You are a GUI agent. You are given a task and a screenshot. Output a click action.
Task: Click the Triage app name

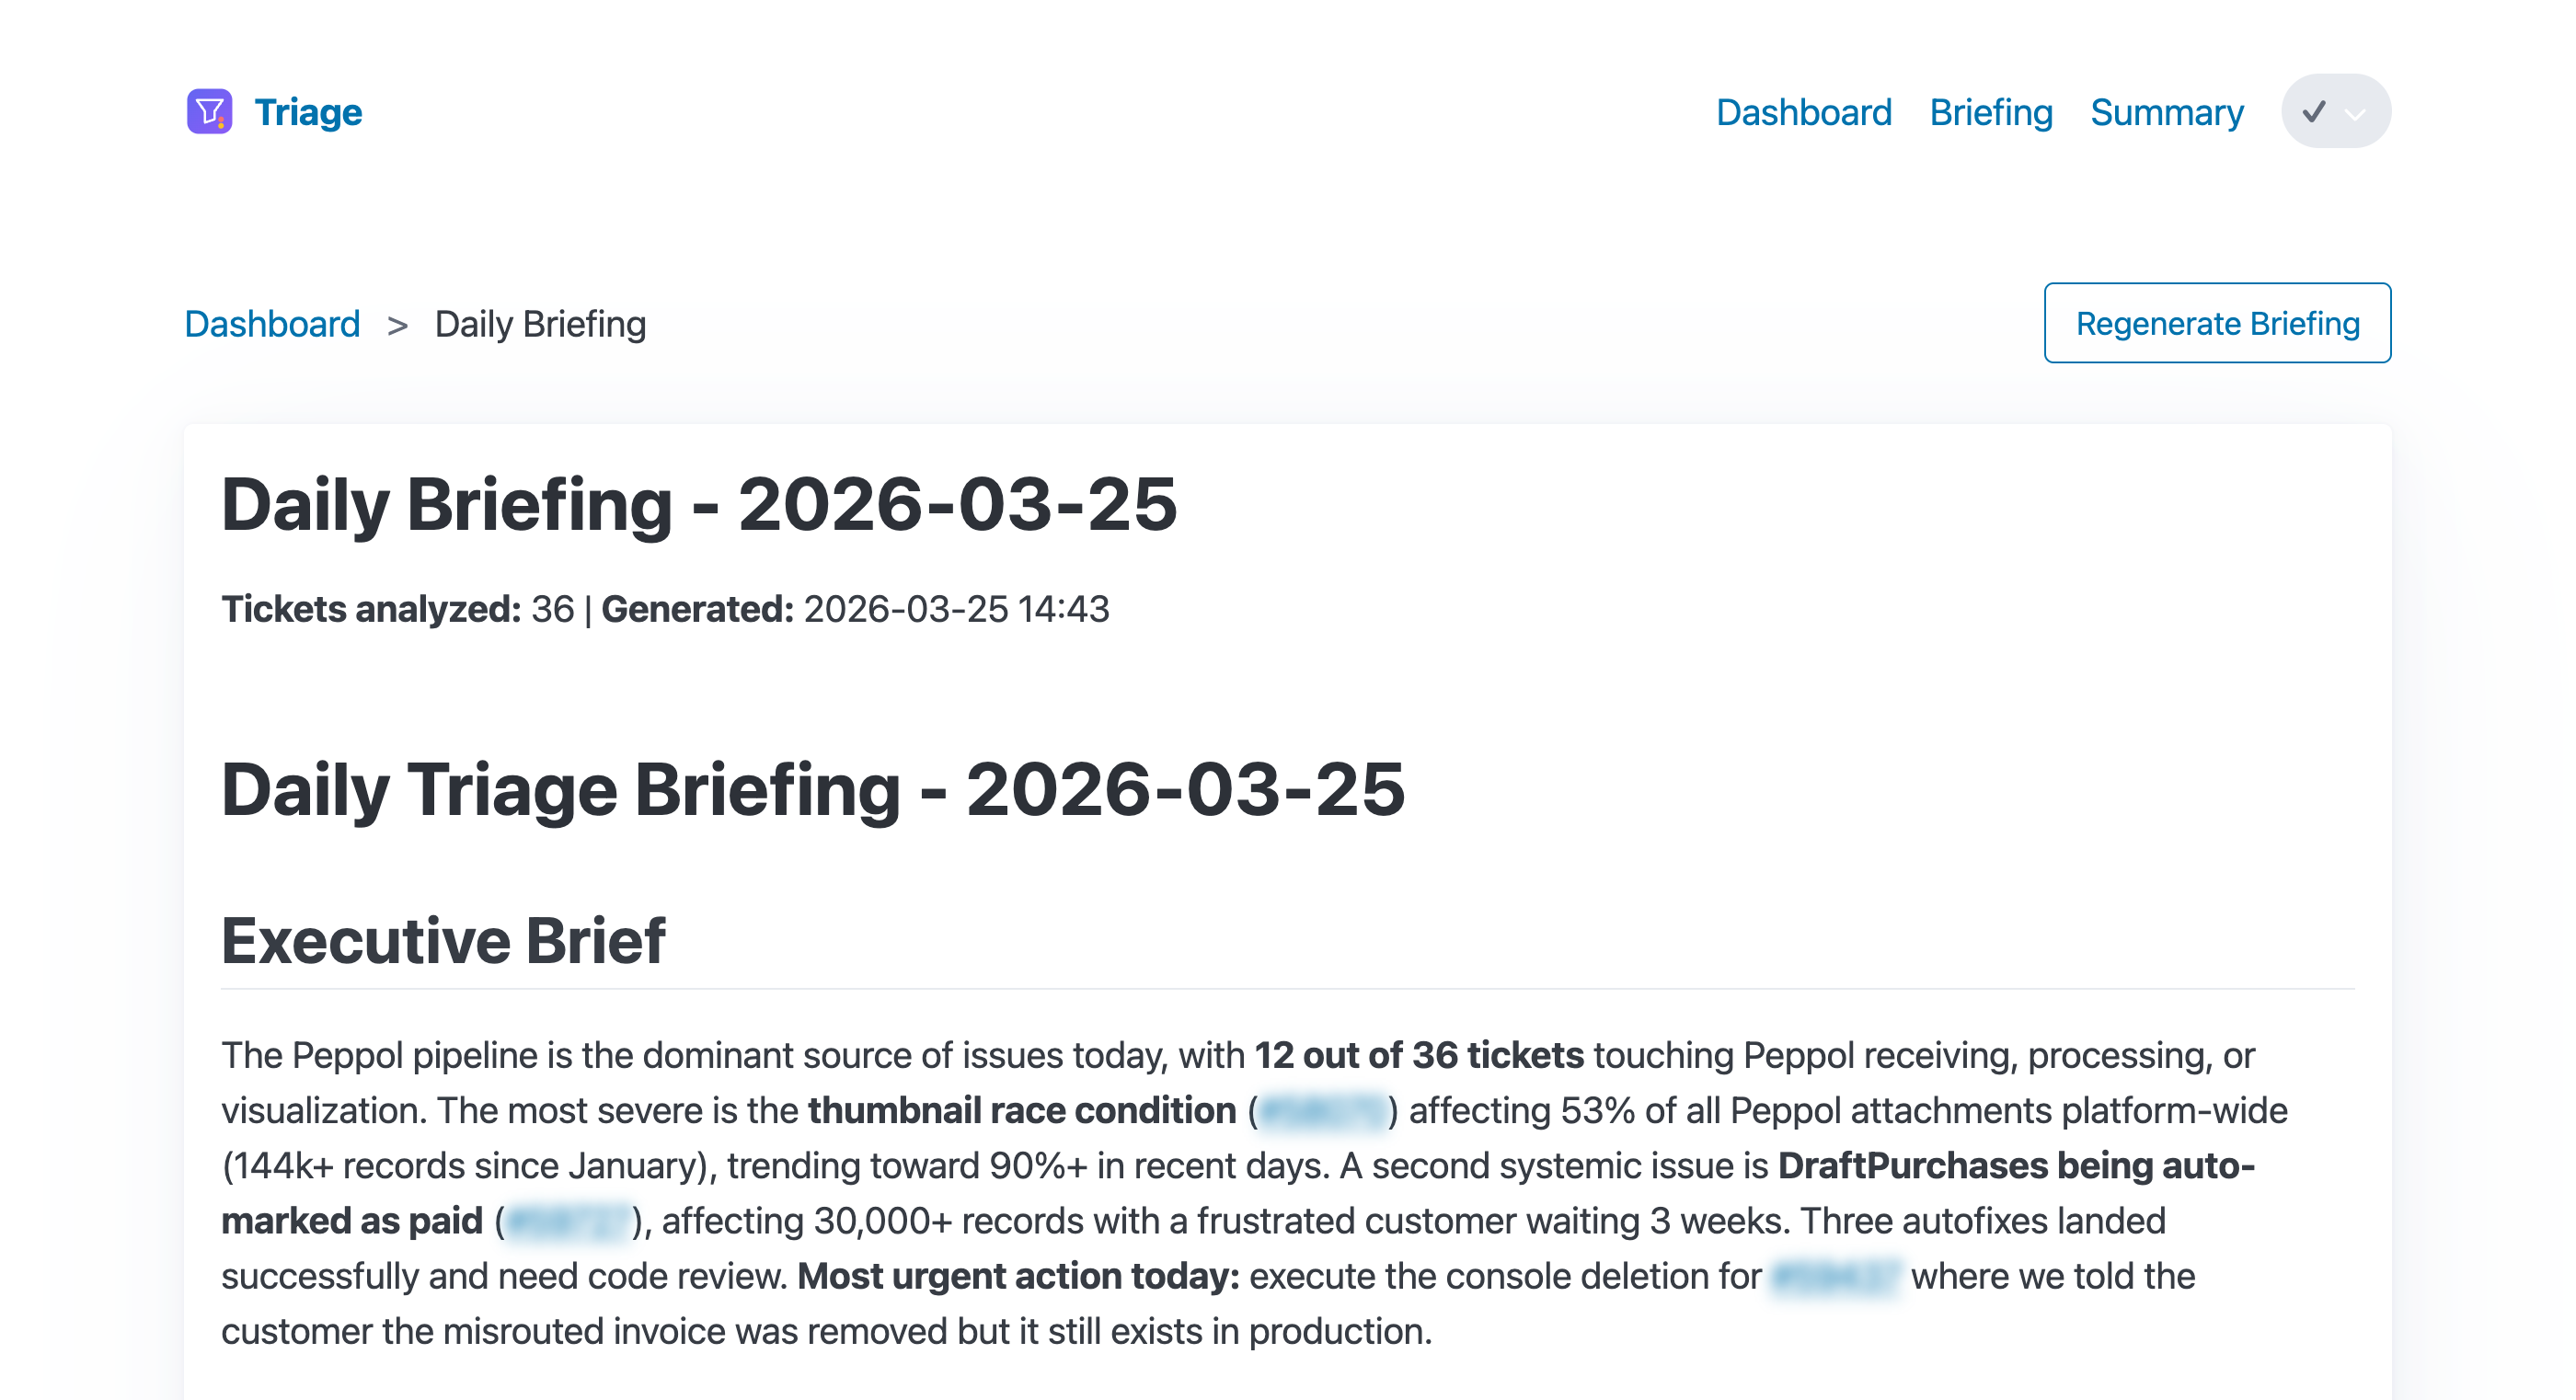click(307, 112)
